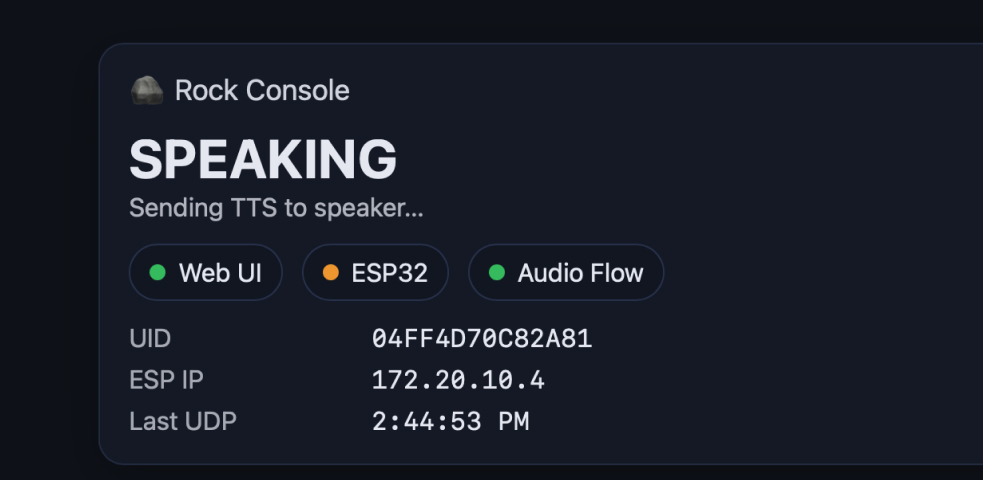
Task: Select the ESP32 status pill
Action: [375, 273]
